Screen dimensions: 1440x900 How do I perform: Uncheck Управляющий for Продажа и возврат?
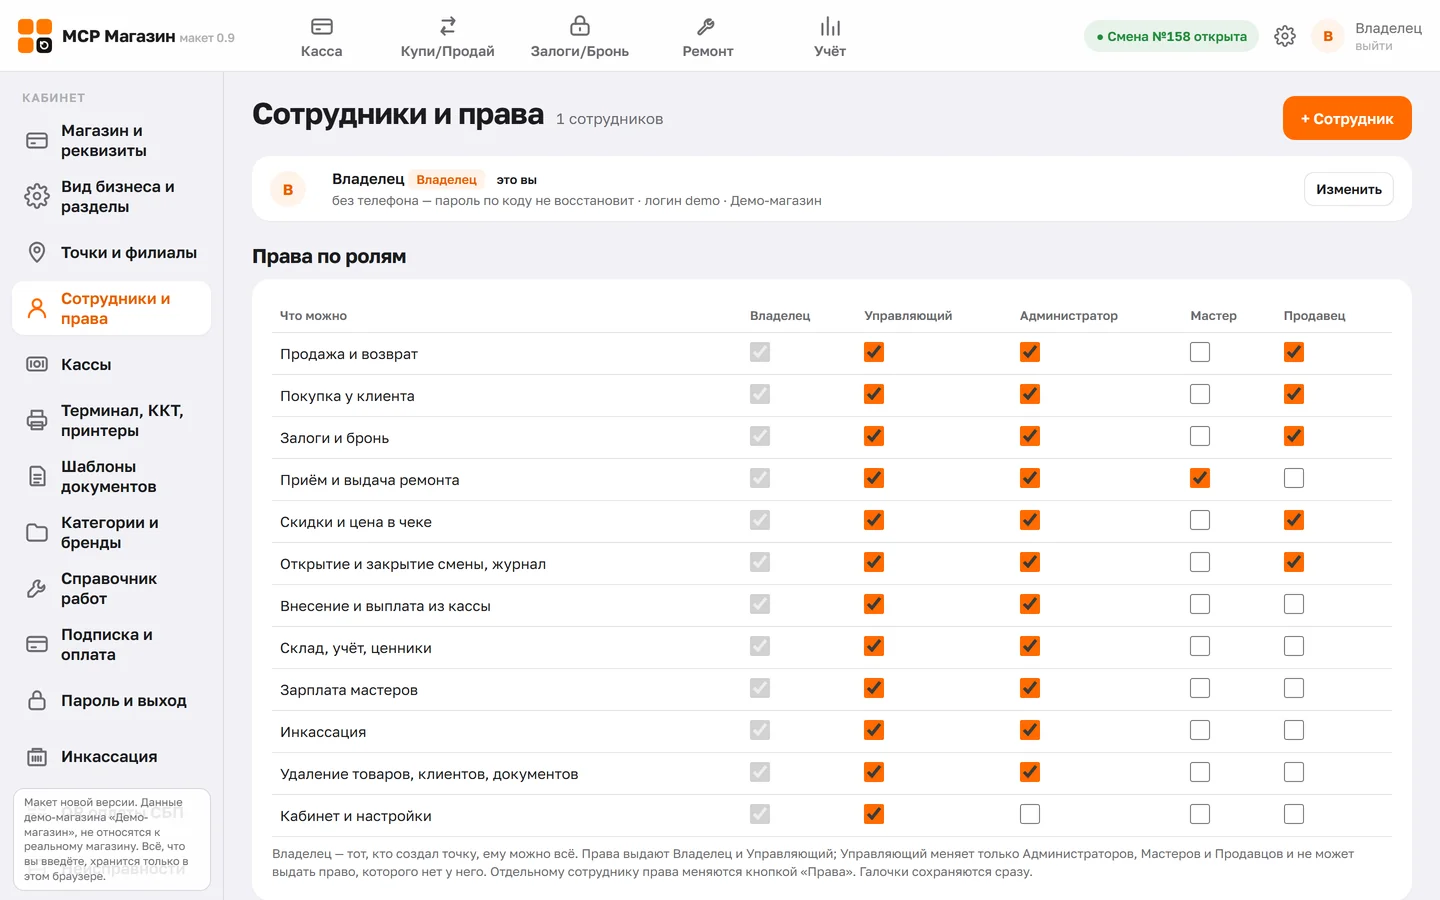point(874,352)
